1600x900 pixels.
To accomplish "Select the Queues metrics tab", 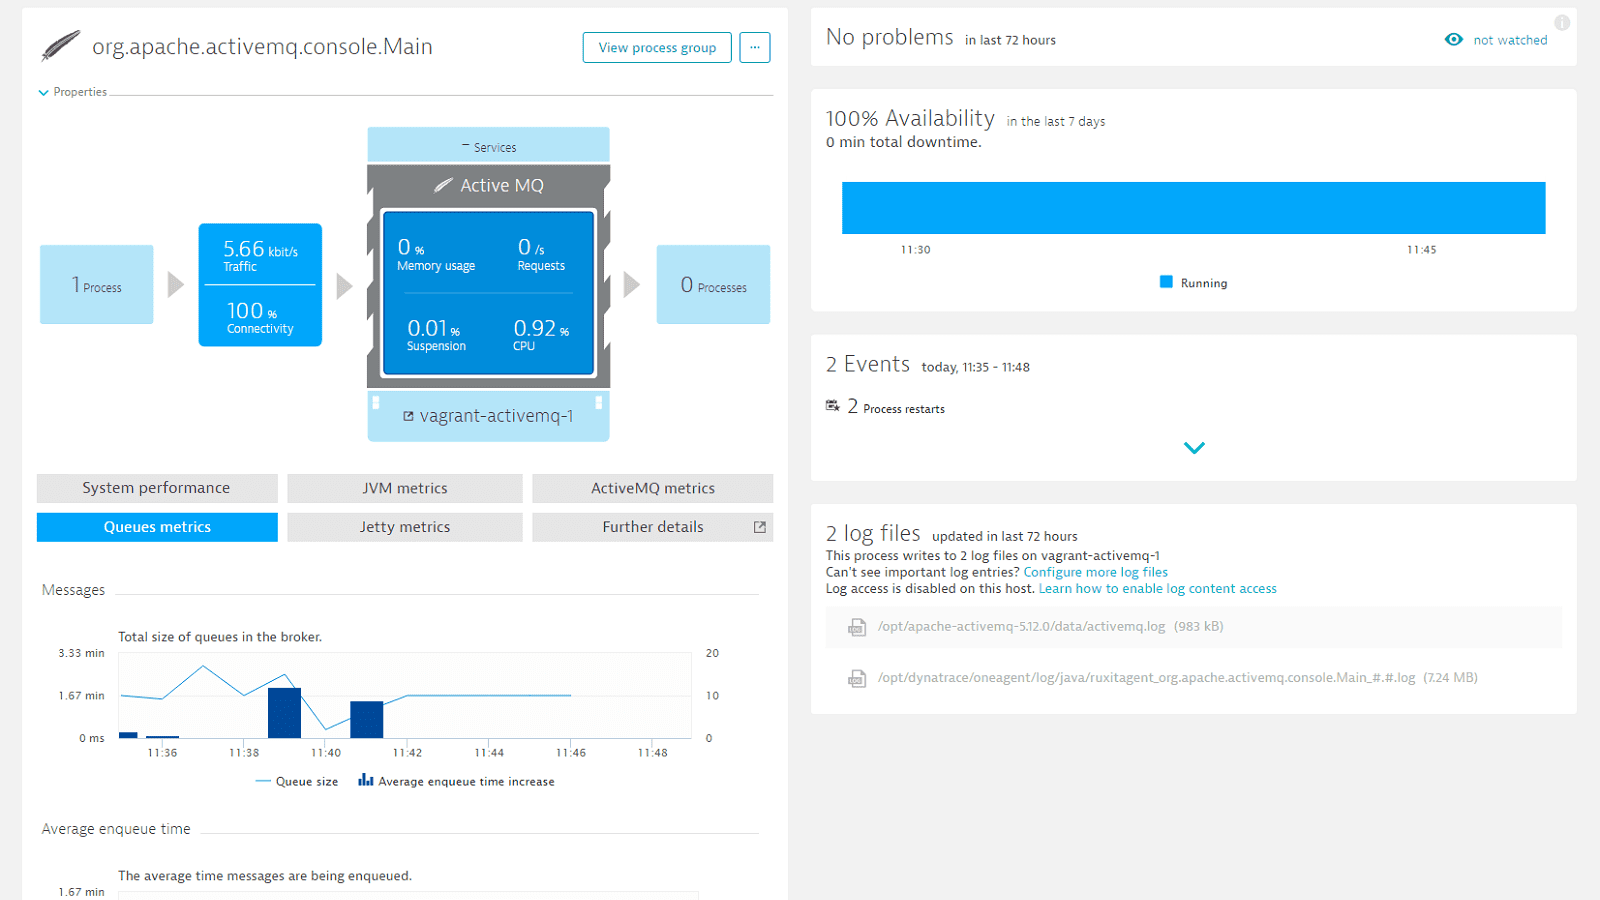I will click(157, 527).
